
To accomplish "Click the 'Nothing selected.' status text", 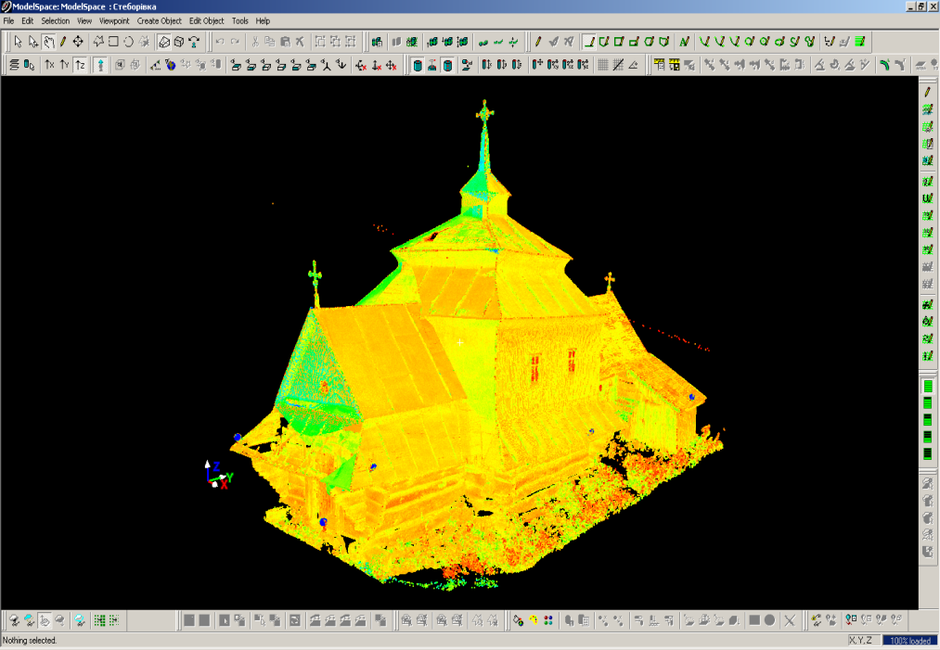I will coord(29,640).
